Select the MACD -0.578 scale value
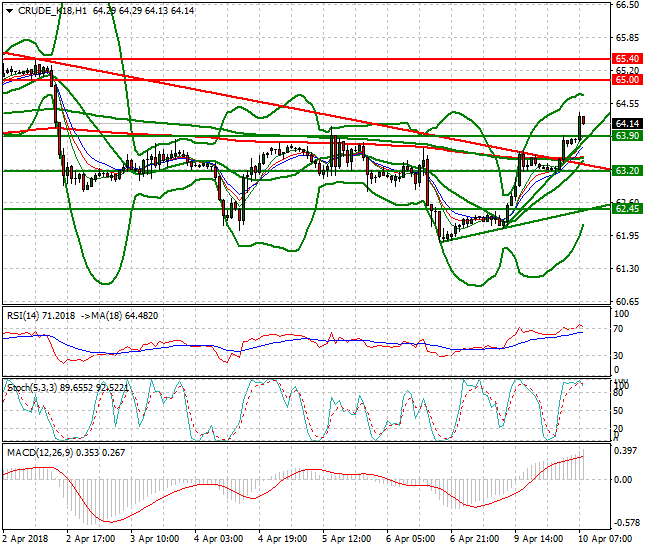The image size is (650, 550). (x=626, y=523)
